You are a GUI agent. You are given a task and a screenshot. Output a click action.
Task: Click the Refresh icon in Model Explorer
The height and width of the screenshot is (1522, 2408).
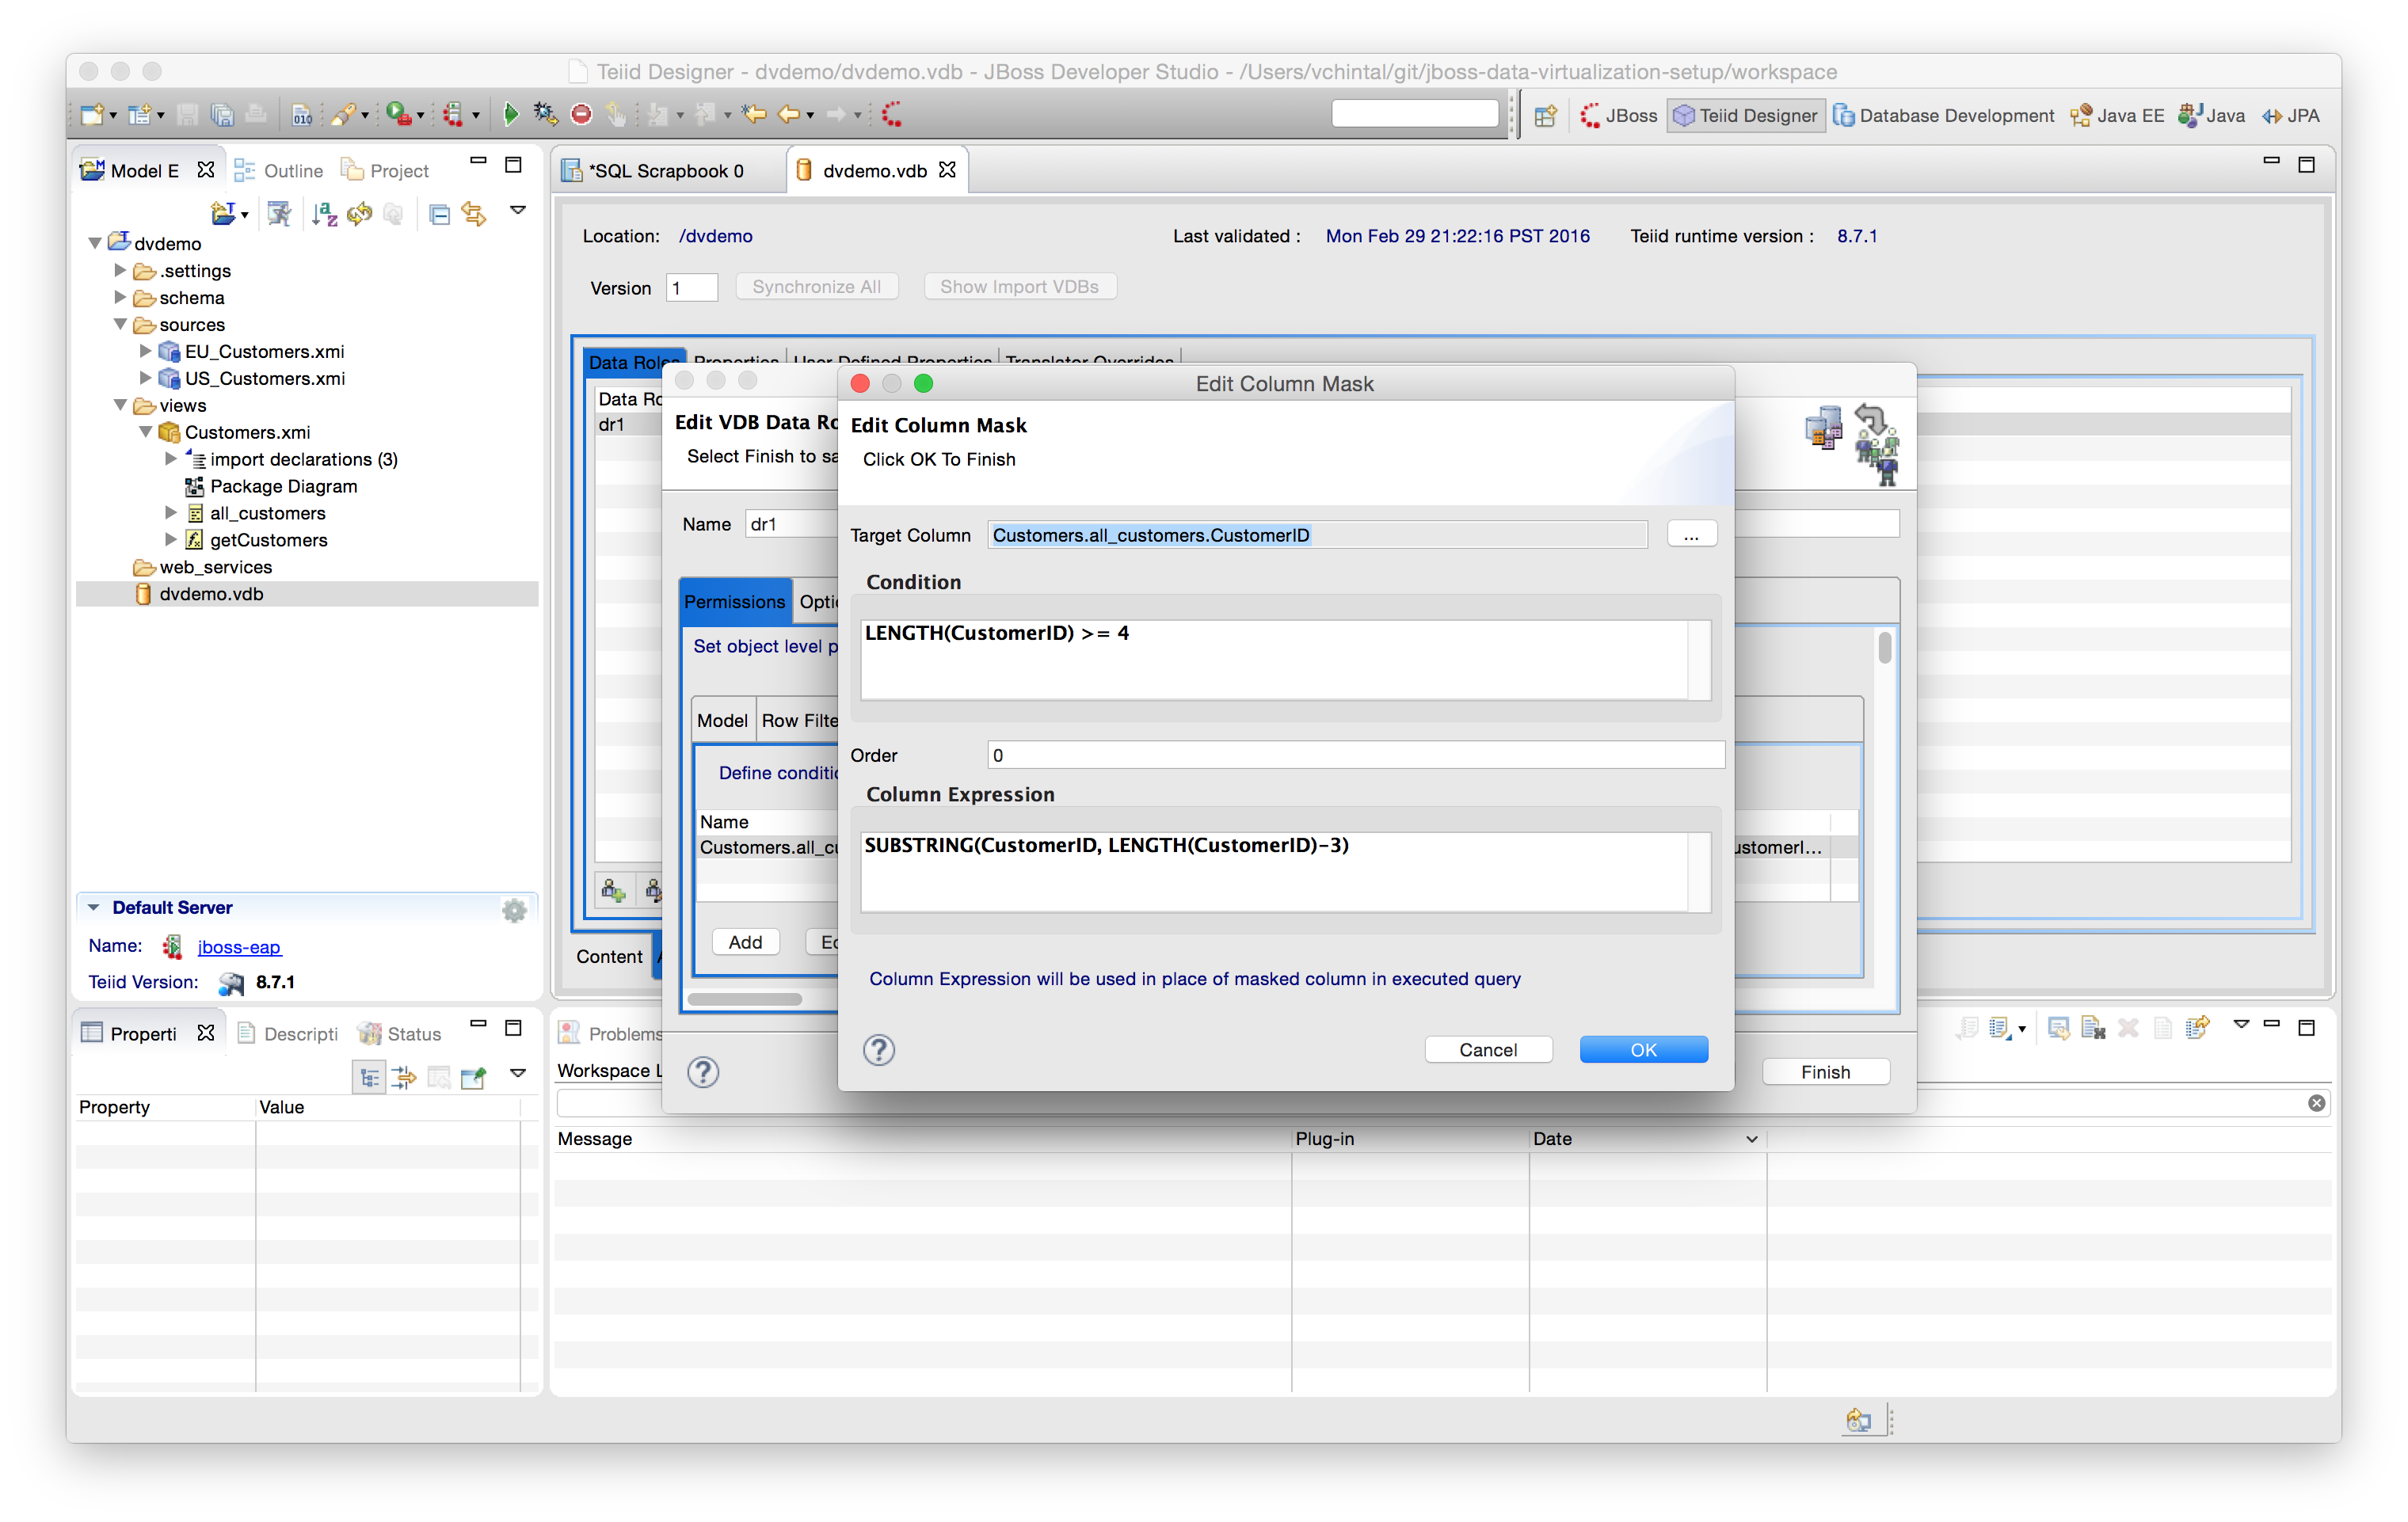359,213
